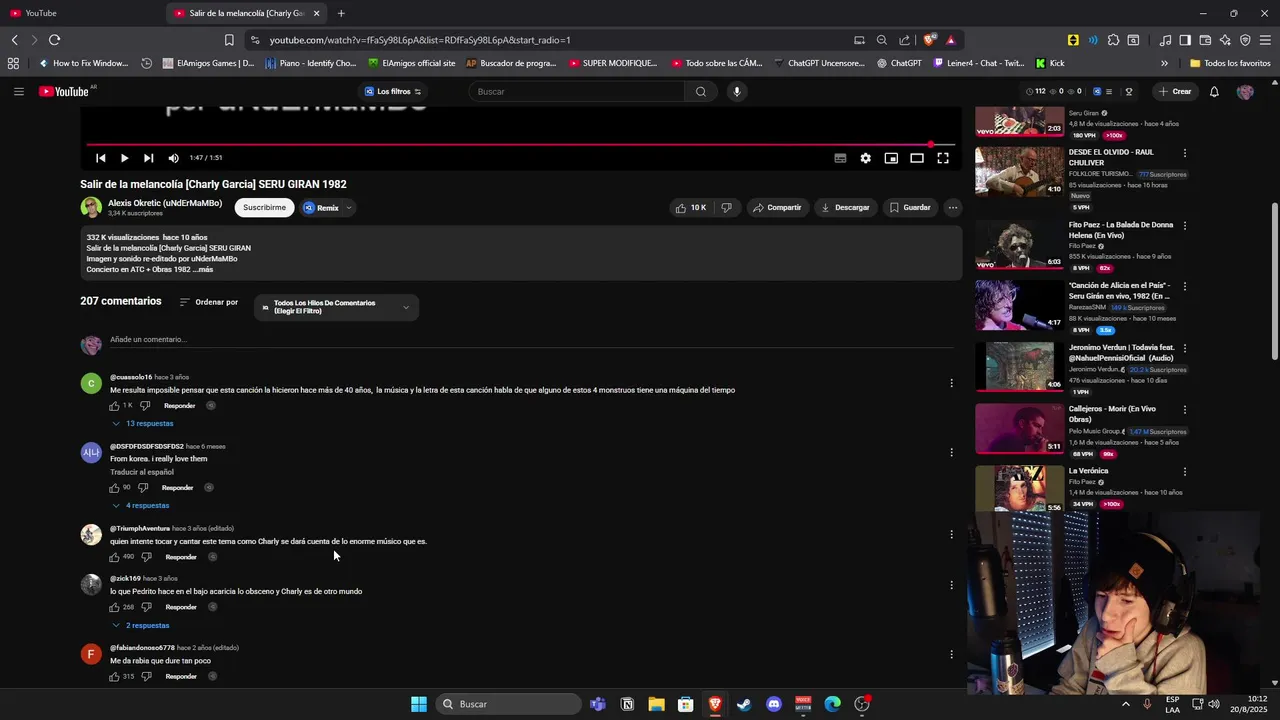1280x720 pixels.
Task: Expand the description with ...más
Action: point(202,269)
